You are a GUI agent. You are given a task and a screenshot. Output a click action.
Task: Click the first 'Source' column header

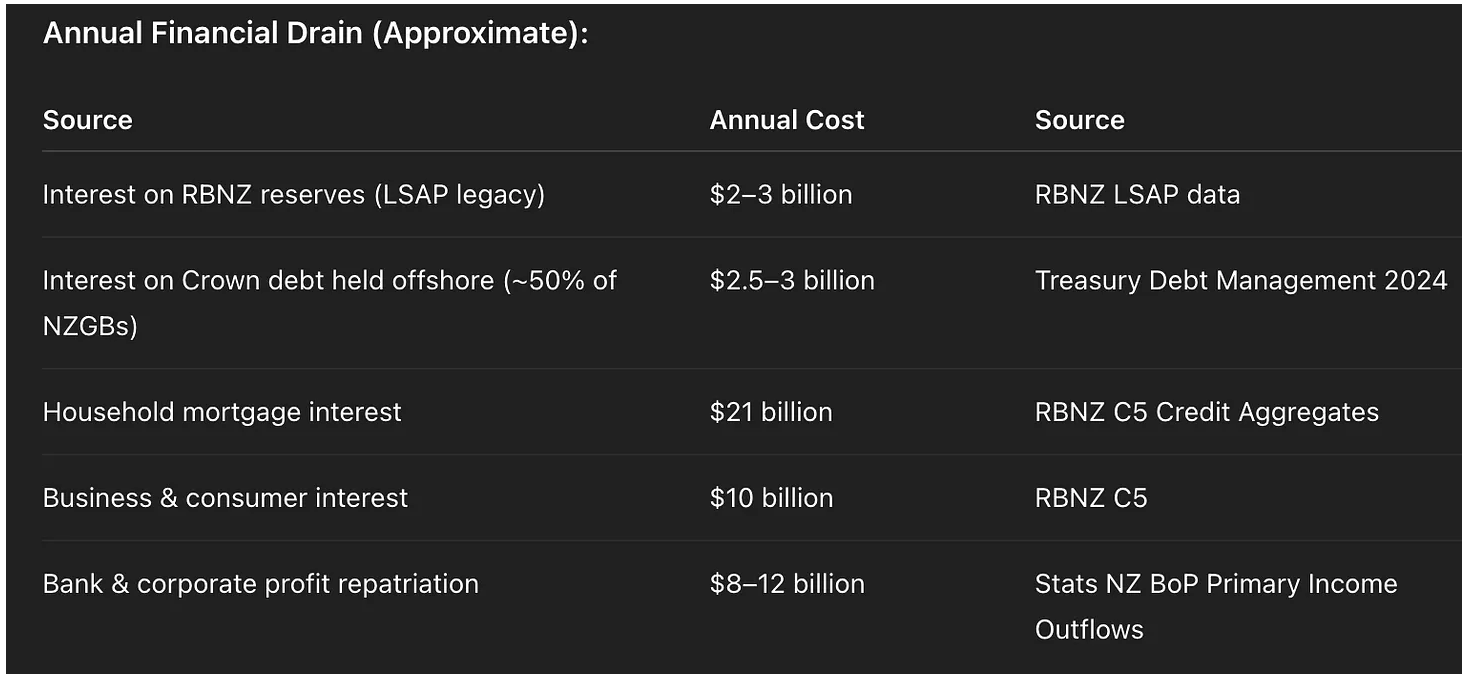coord(88,120)
